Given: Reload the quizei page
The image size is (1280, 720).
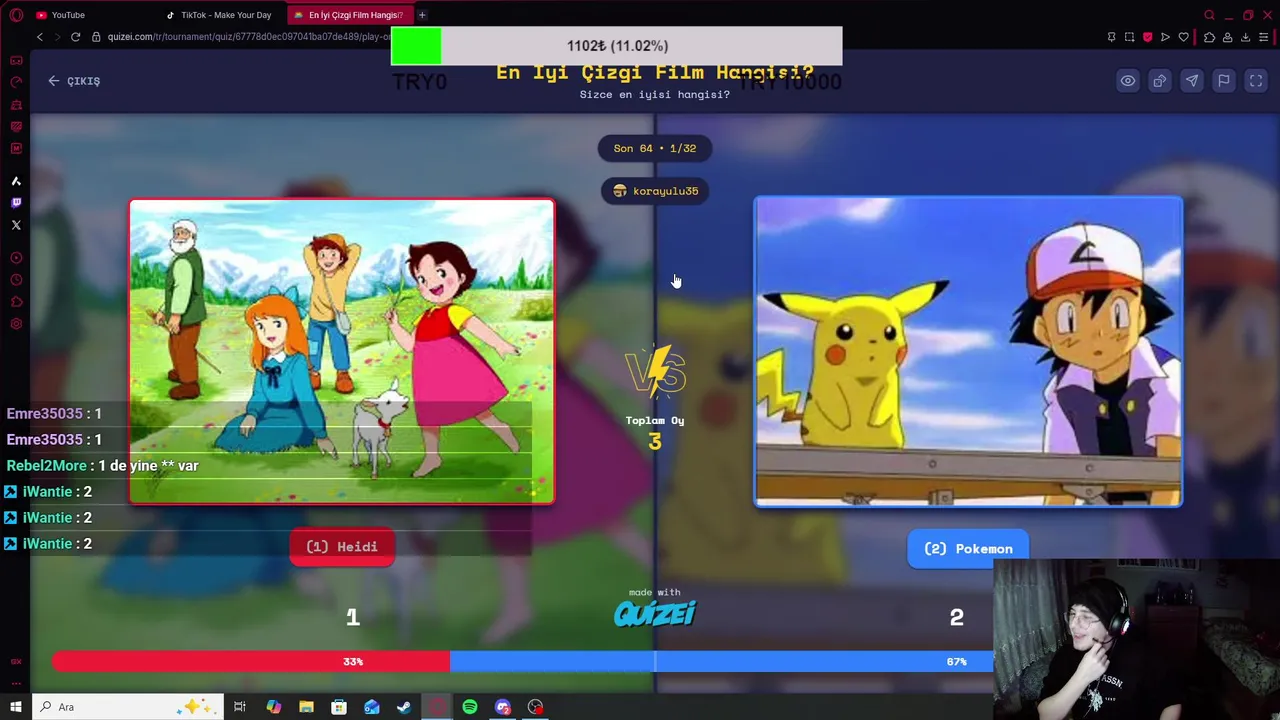Looking at the screenshot, I should 75,37.
